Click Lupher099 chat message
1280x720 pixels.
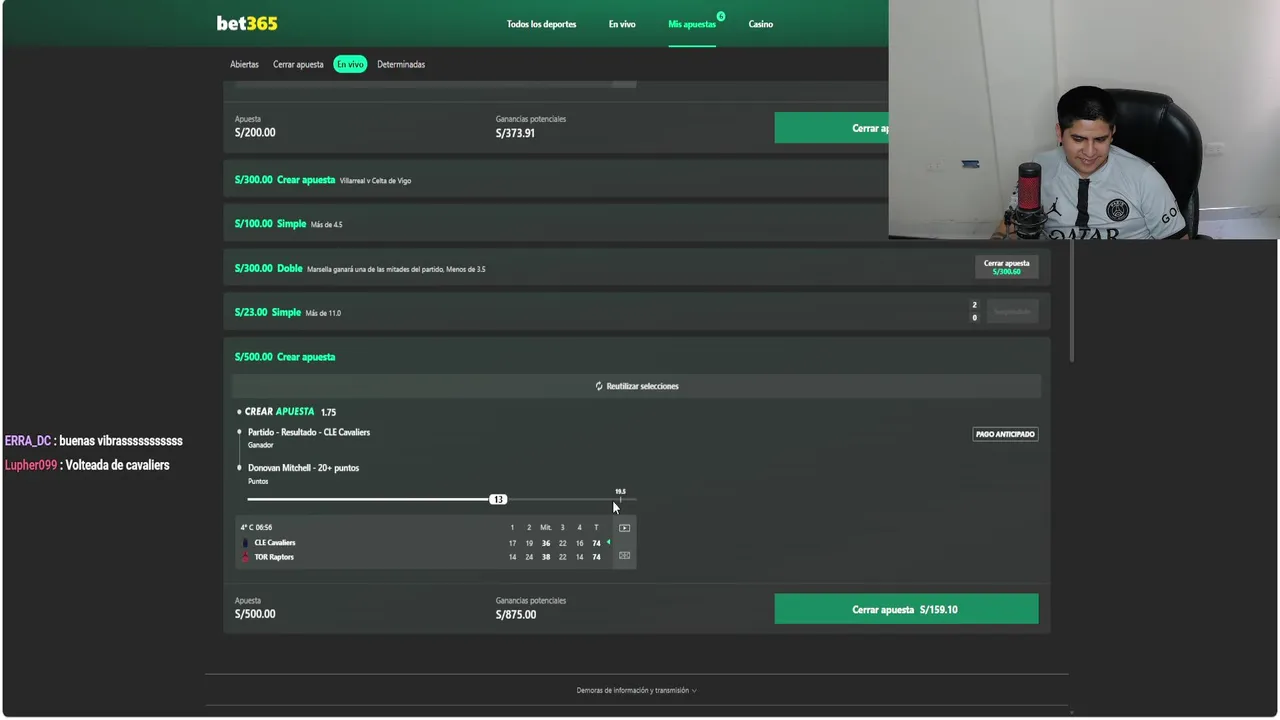click(87, 465)
